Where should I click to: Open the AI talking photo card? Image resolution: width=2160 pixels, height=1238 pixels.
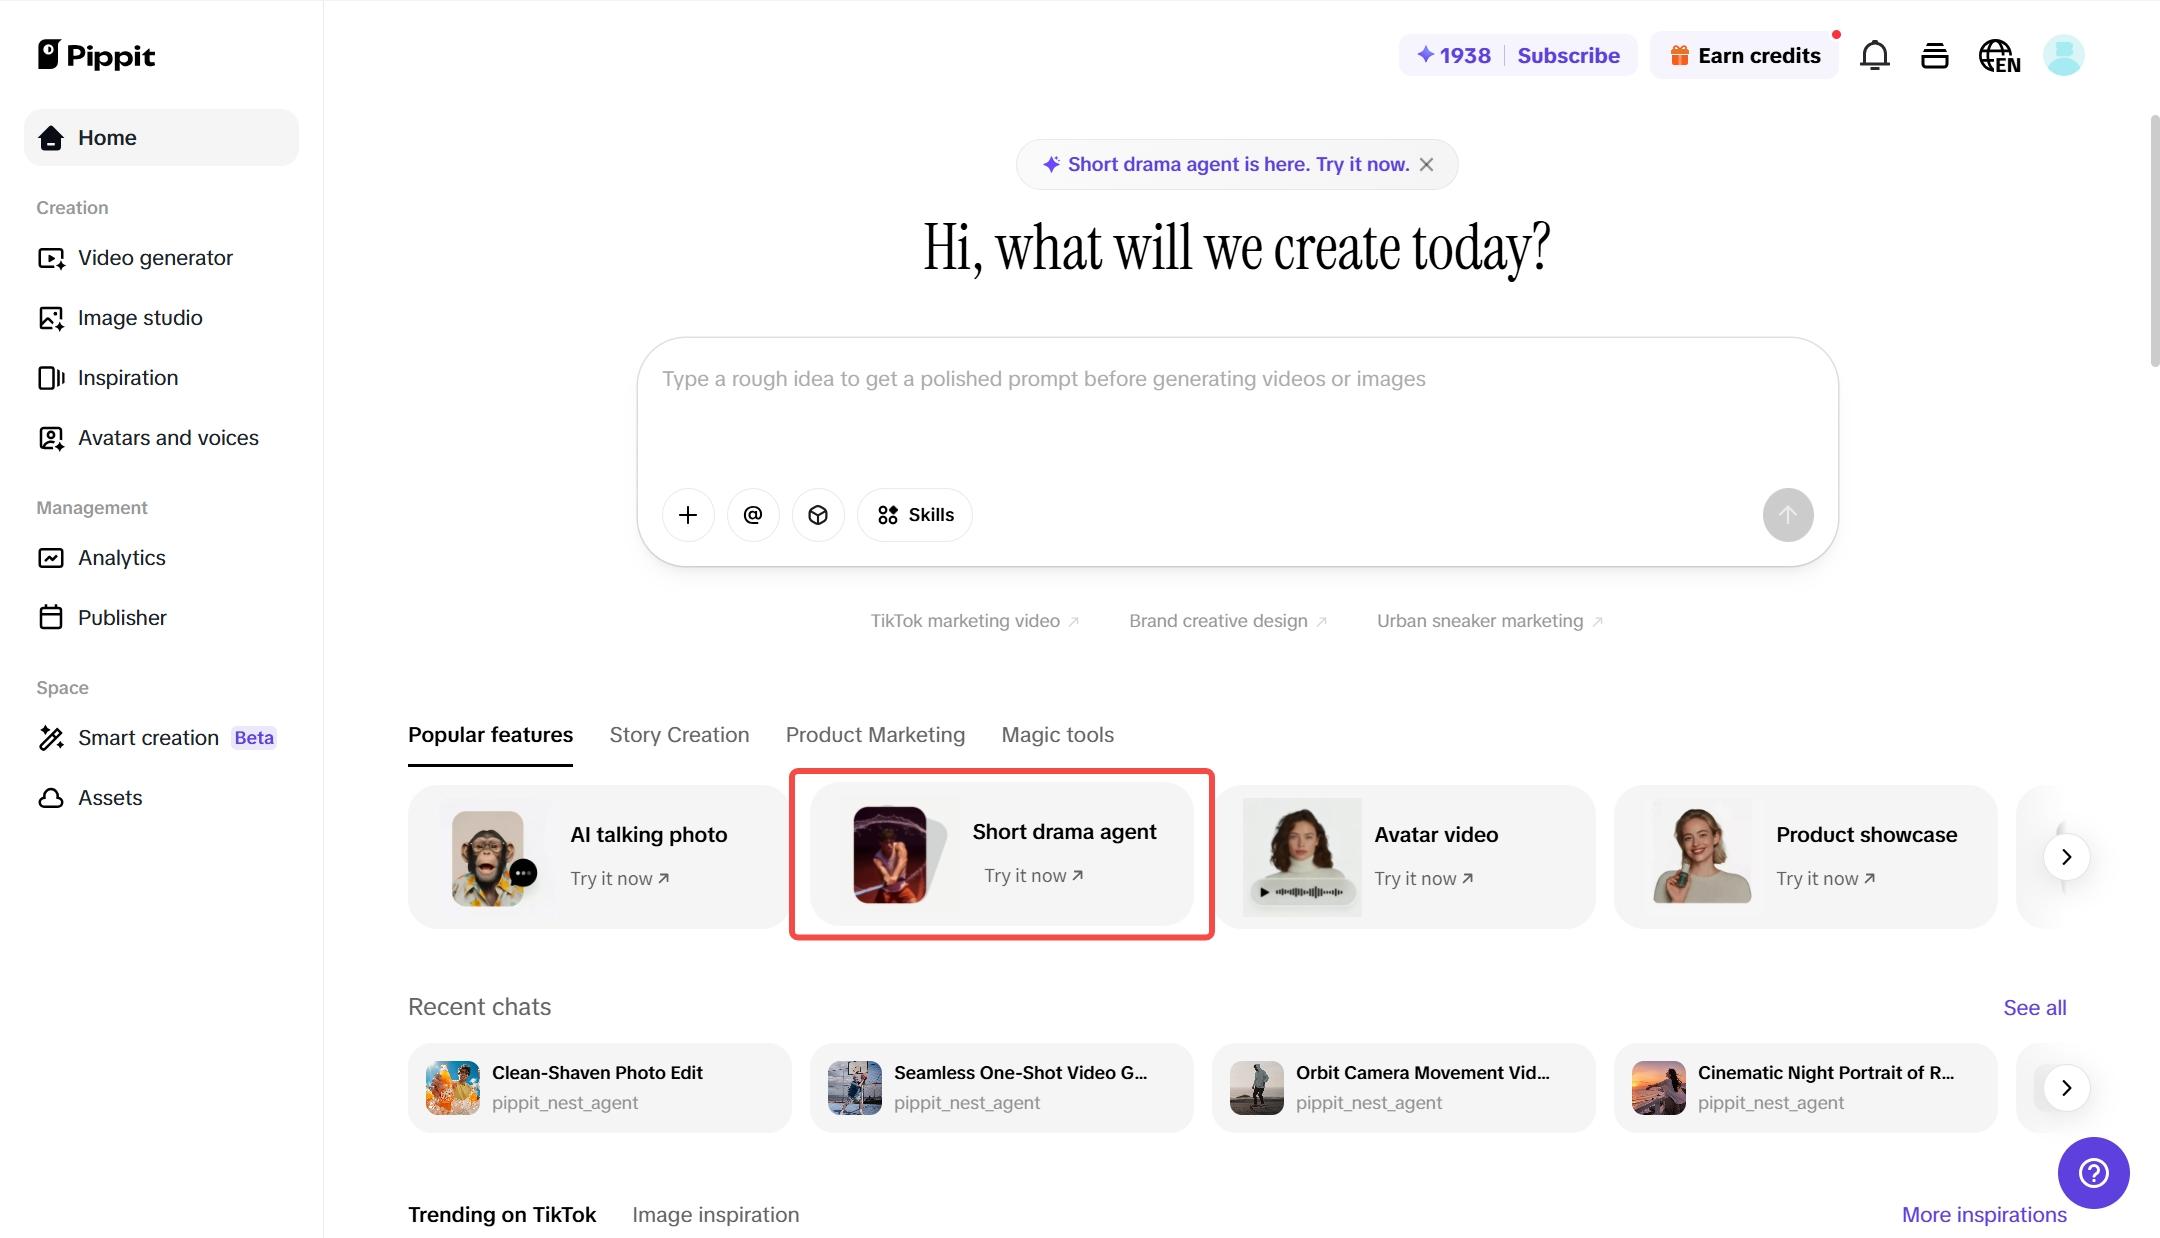[598, 857]
